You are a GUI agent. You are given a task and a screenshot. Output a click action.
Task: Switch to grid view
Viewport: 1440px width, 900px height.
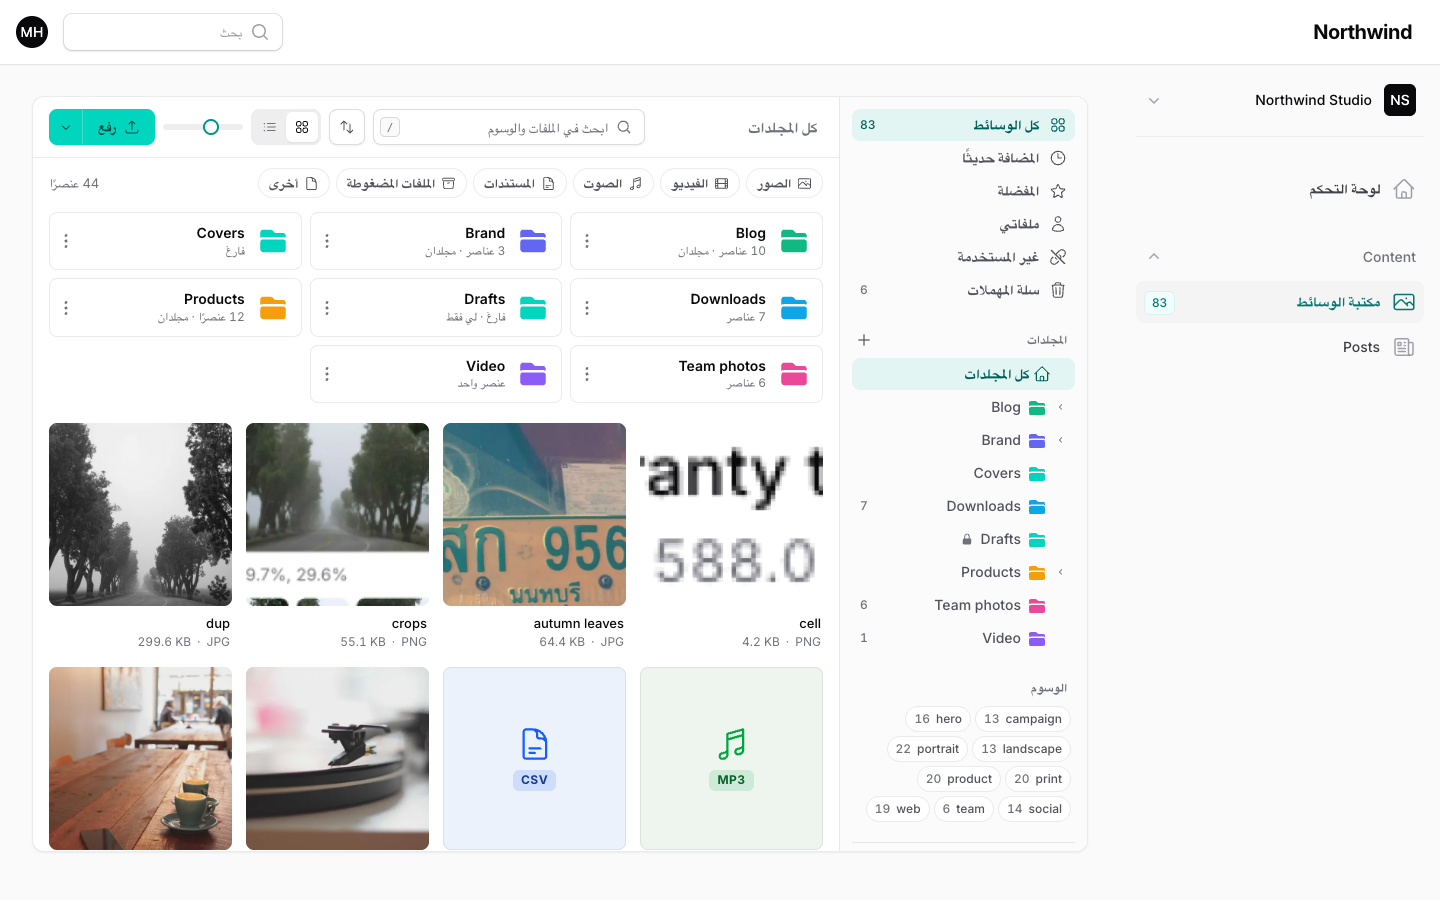[x=302, y=127]
